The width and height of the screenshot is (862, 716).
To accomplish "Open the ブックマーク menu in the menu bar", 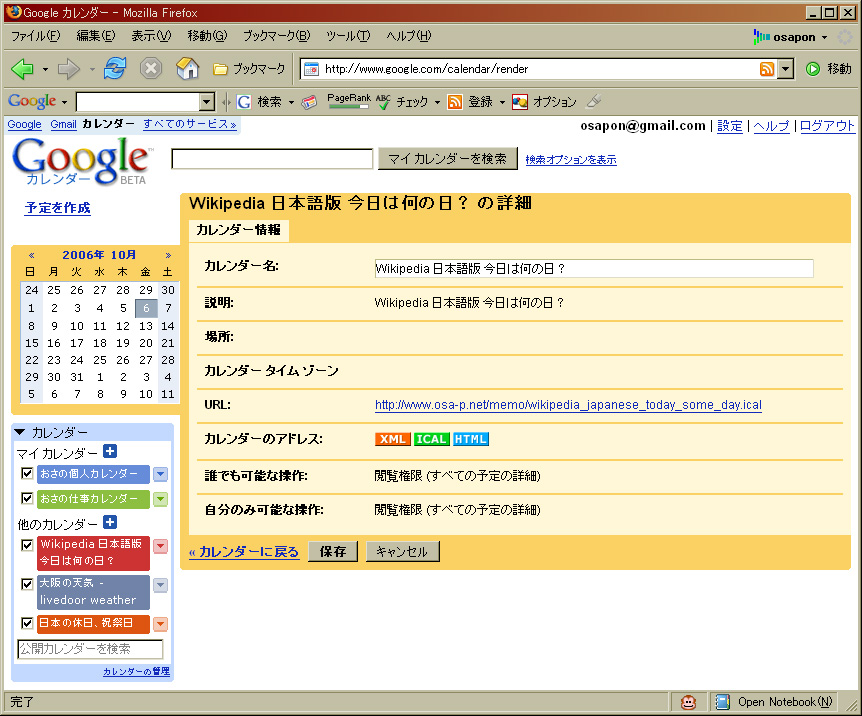I will [x=277, y=36].
